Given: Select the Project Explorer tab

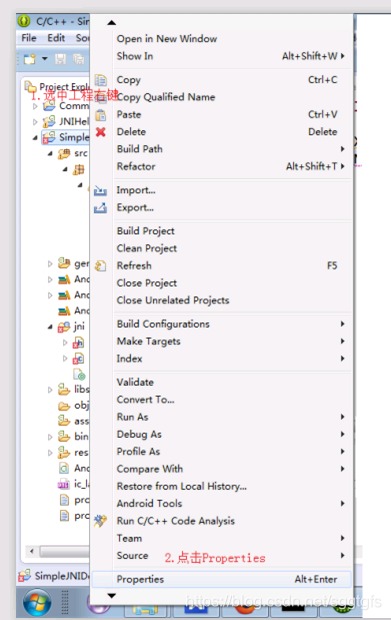Looking at the screenshot, I should 57,86.
